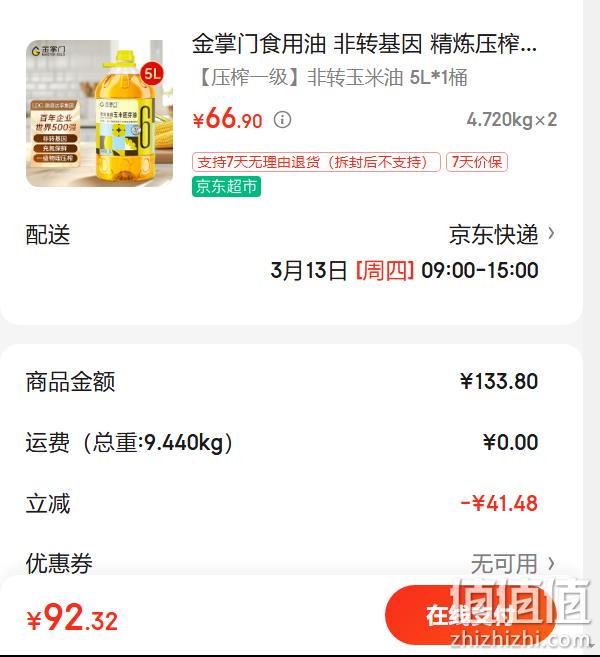
Task: Click the 4.720kg×2 quantity label
Action: click(512, 120)
